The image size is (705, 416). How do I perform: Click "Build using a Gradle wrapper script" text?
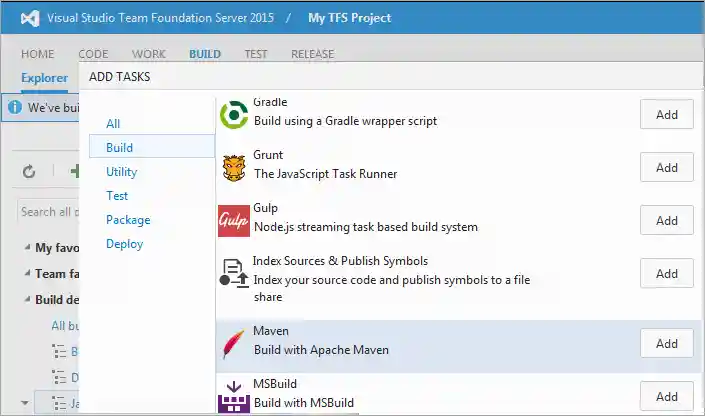(x=345, y=121)
